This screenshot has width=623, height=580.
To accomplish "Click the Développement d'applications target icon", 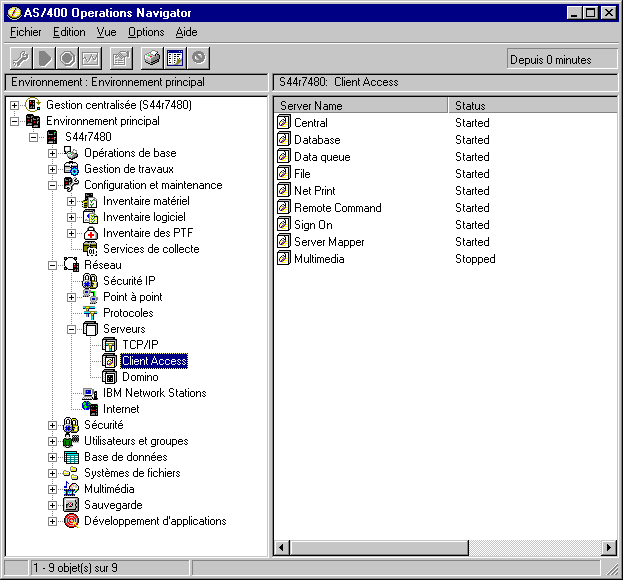I will tap(71, 521).
